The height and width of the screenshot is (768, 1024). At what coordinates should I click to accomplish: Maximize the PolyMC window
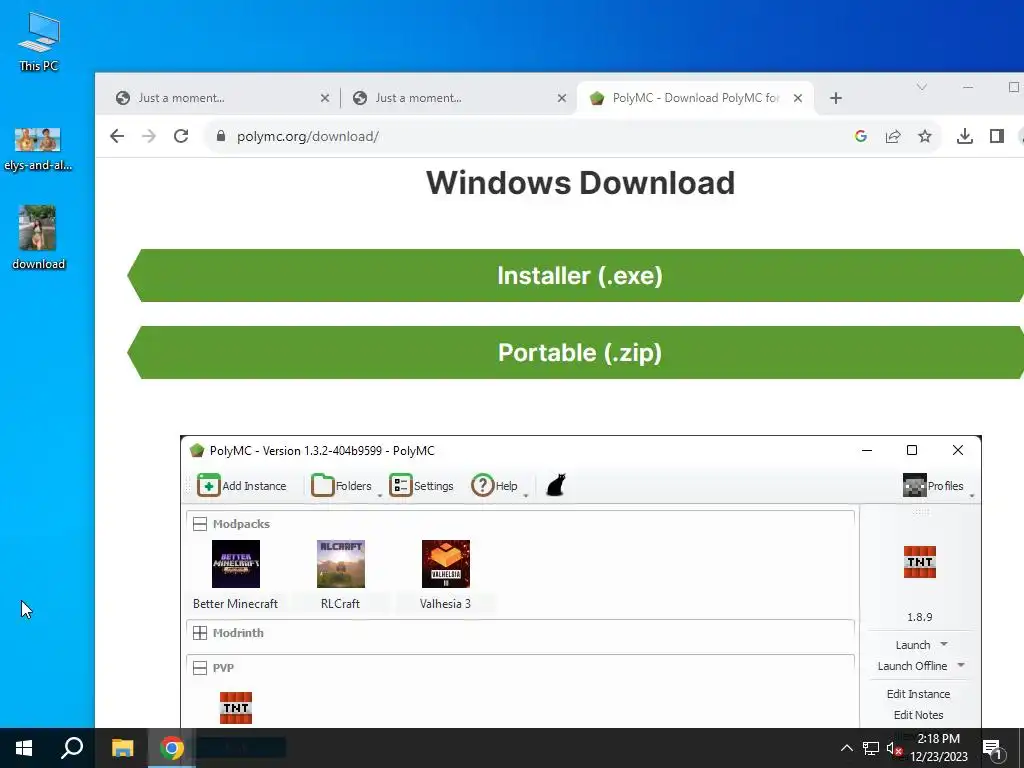click(912, 450)
